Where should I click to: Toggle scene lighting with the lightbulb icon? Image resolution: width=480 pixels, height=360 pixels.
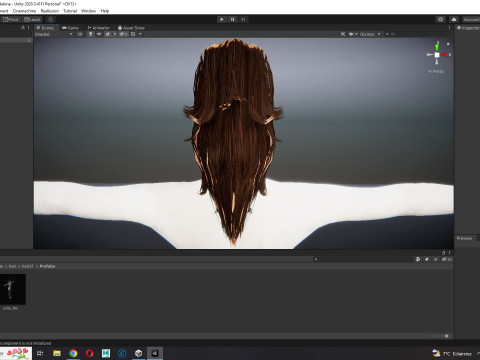pyautogui.click(x=90, y=34)
